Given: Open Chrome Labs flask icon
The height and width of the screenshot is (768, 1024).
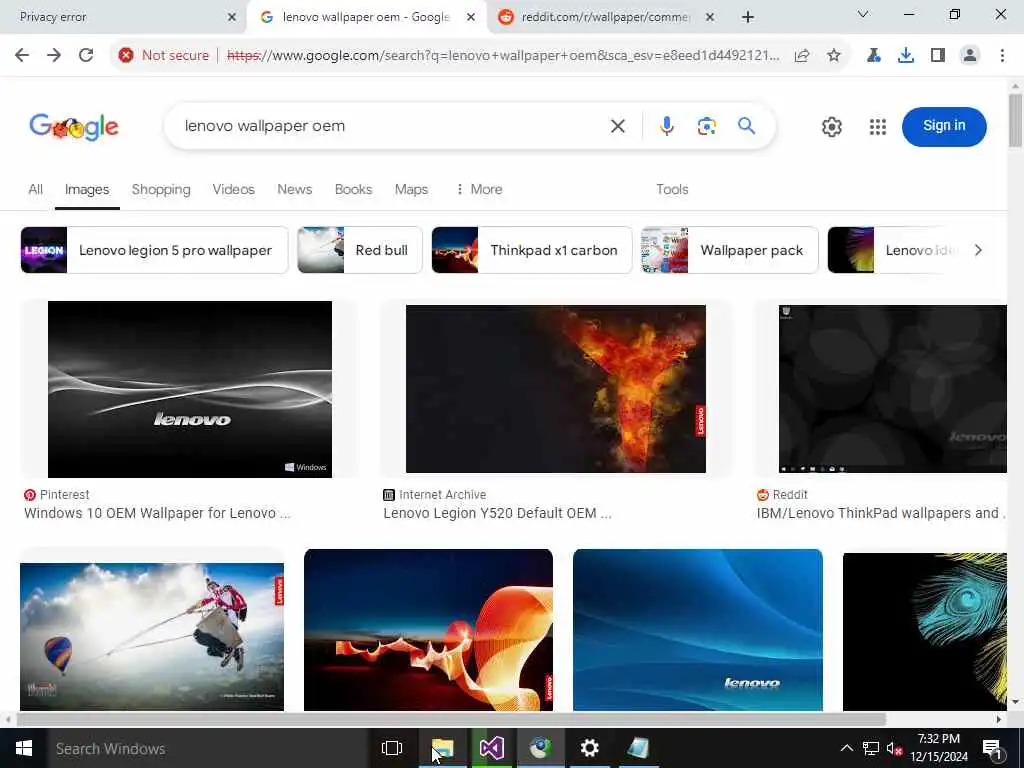Looking at the screenshot, I should point(873,56).
